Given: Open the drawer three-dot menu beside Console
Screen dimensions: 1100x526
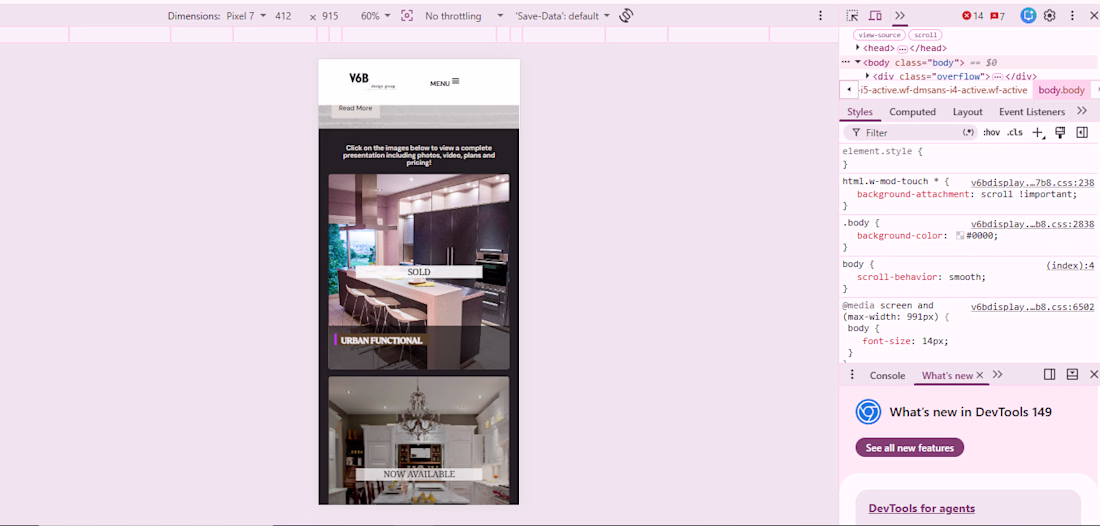Looking at the screenshot, I should tap(852, 375).
